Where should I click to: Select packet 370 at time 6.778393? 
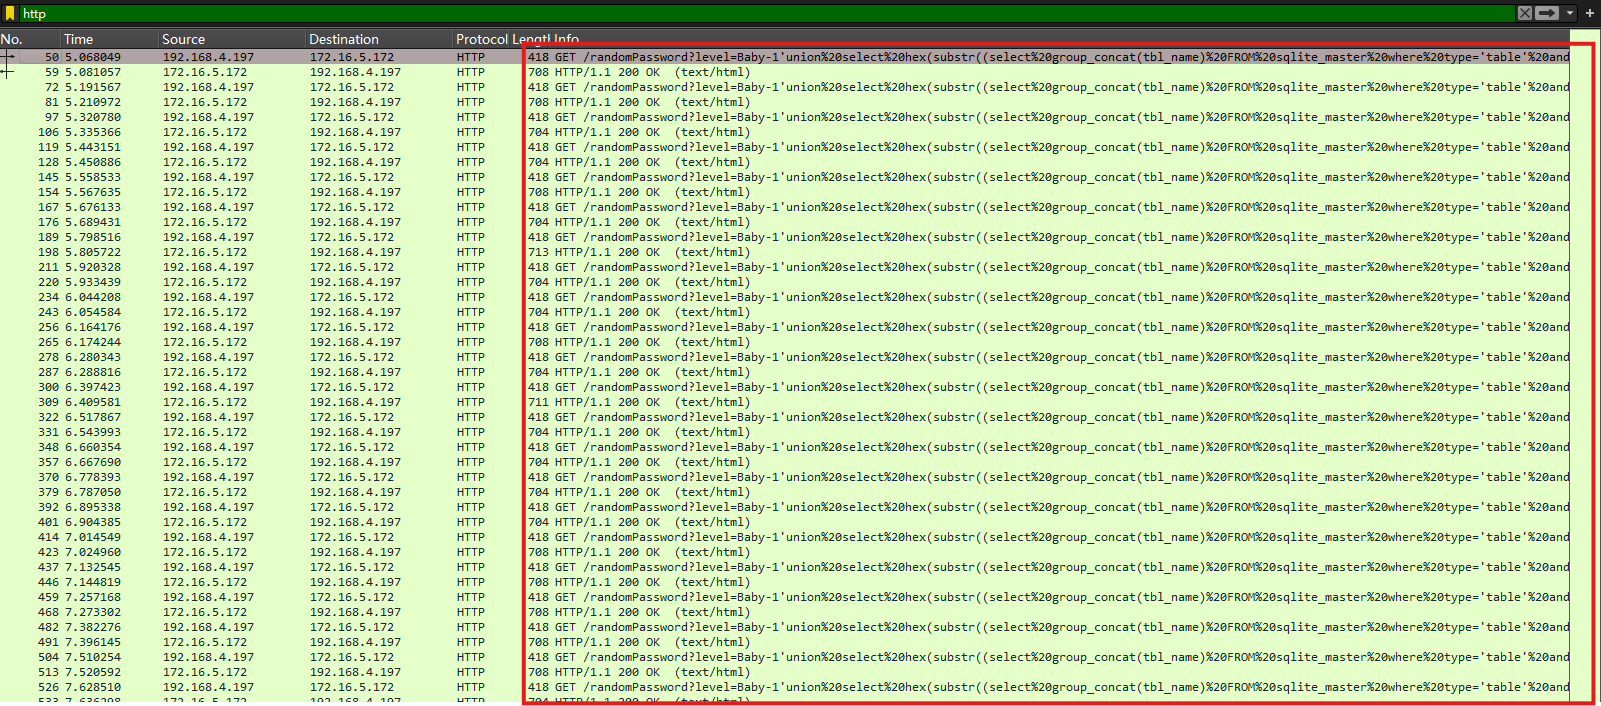coord(785,477)
